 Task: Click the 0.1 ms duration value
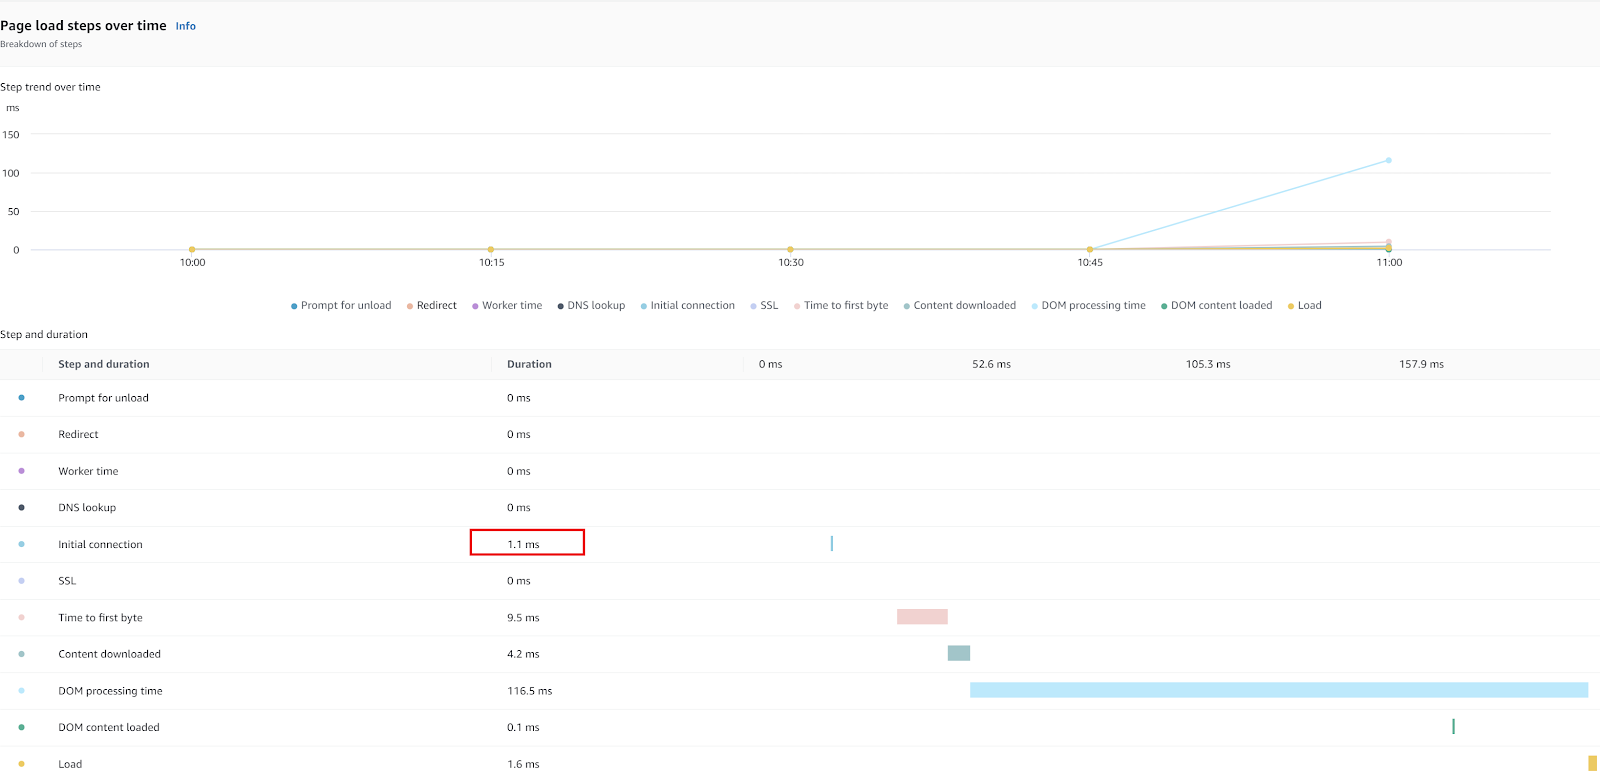[523, 728]
